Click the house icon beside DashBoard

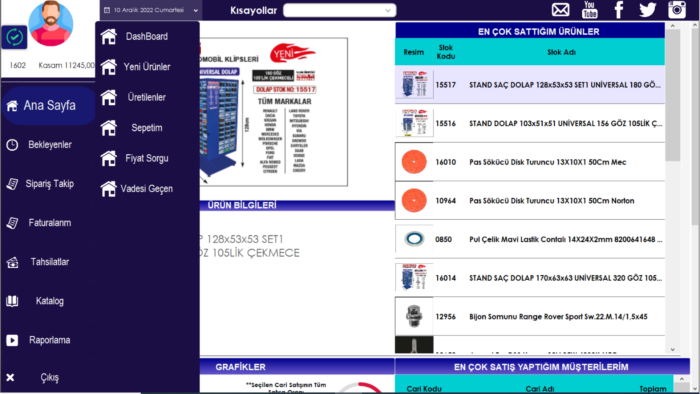pos(108,37)
